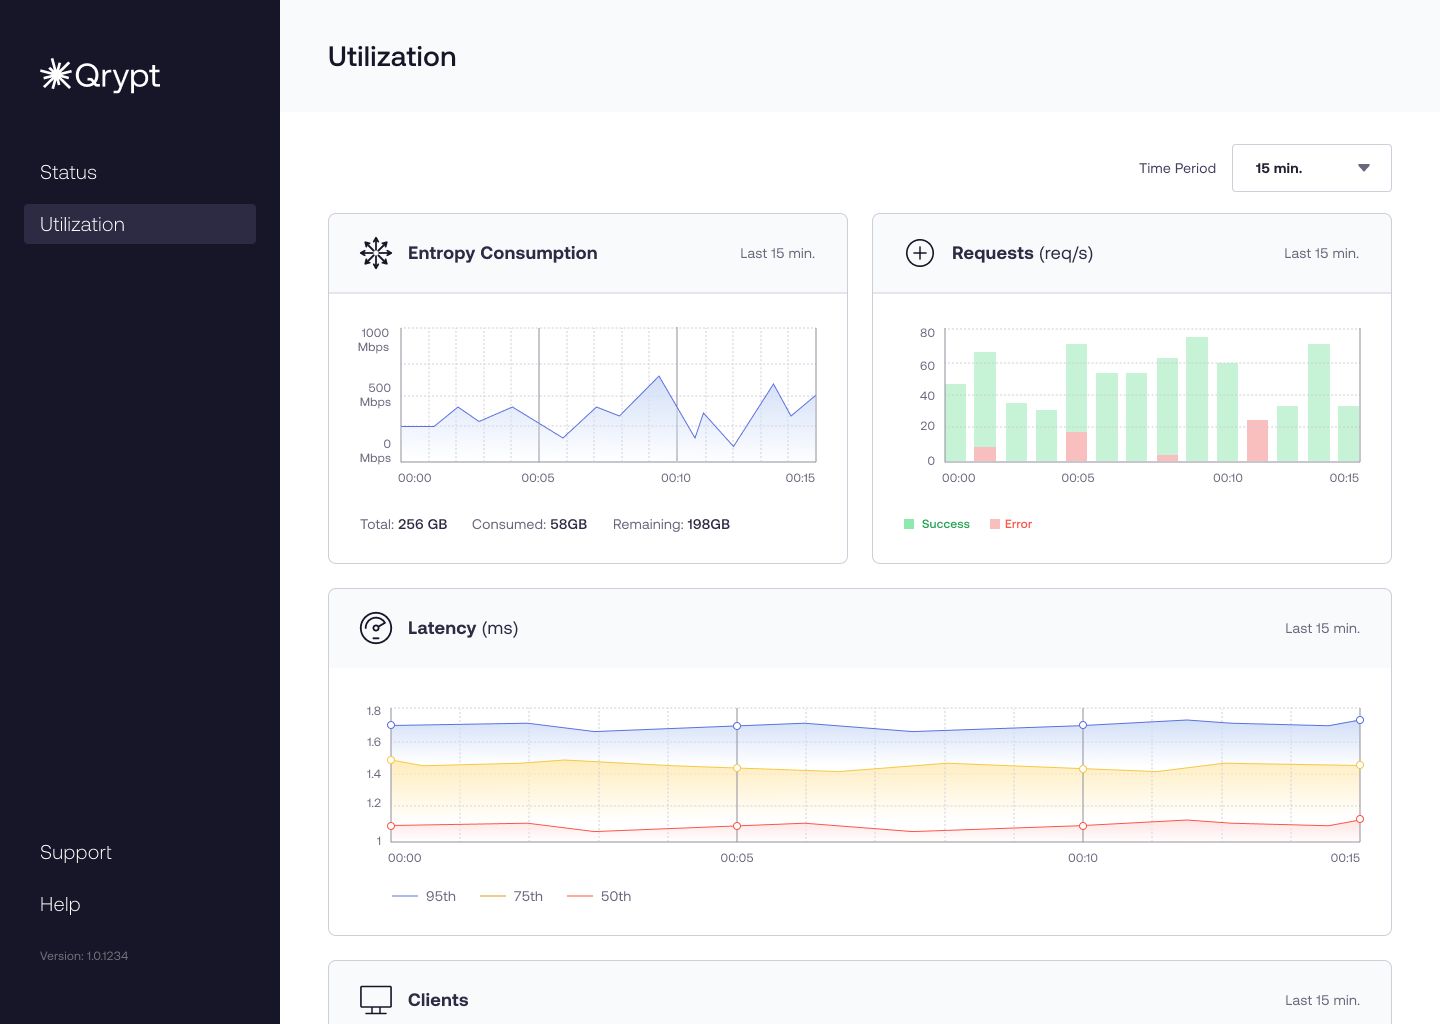Screen dimensions: 1440x1024
Task: Click Last 15 min. in Latency panel
Action: pyautogui.click(x=1322, y=628)
